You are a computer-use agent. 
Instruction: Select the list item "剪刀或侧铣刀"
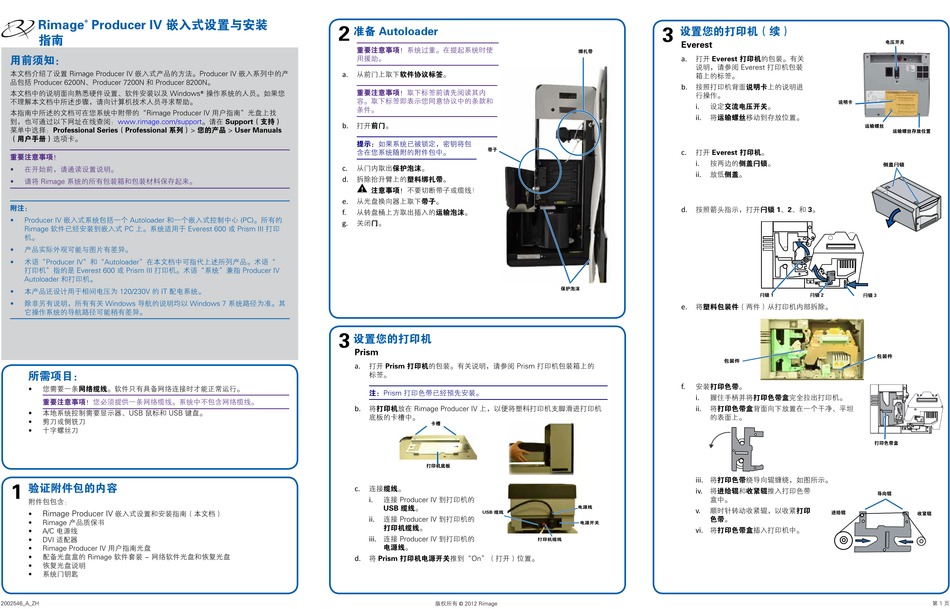64,422
